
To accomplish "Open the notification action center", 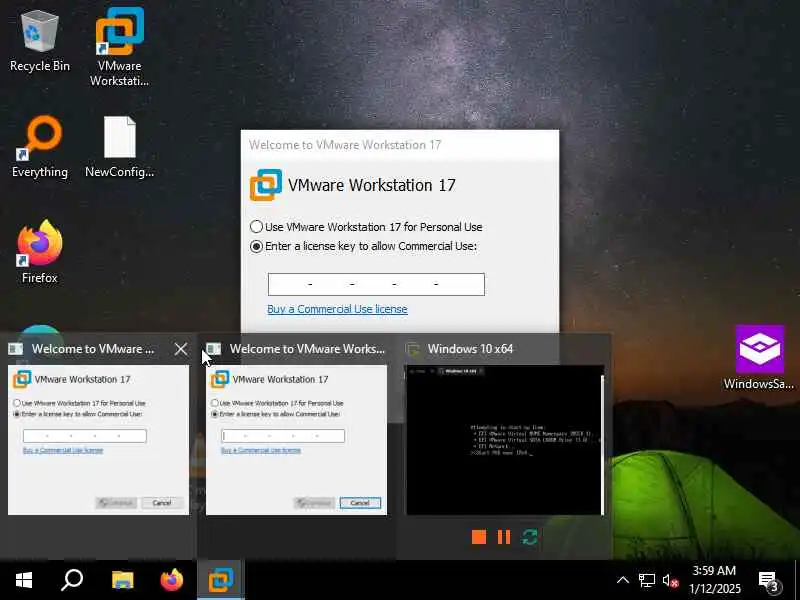I will point(769,581).
